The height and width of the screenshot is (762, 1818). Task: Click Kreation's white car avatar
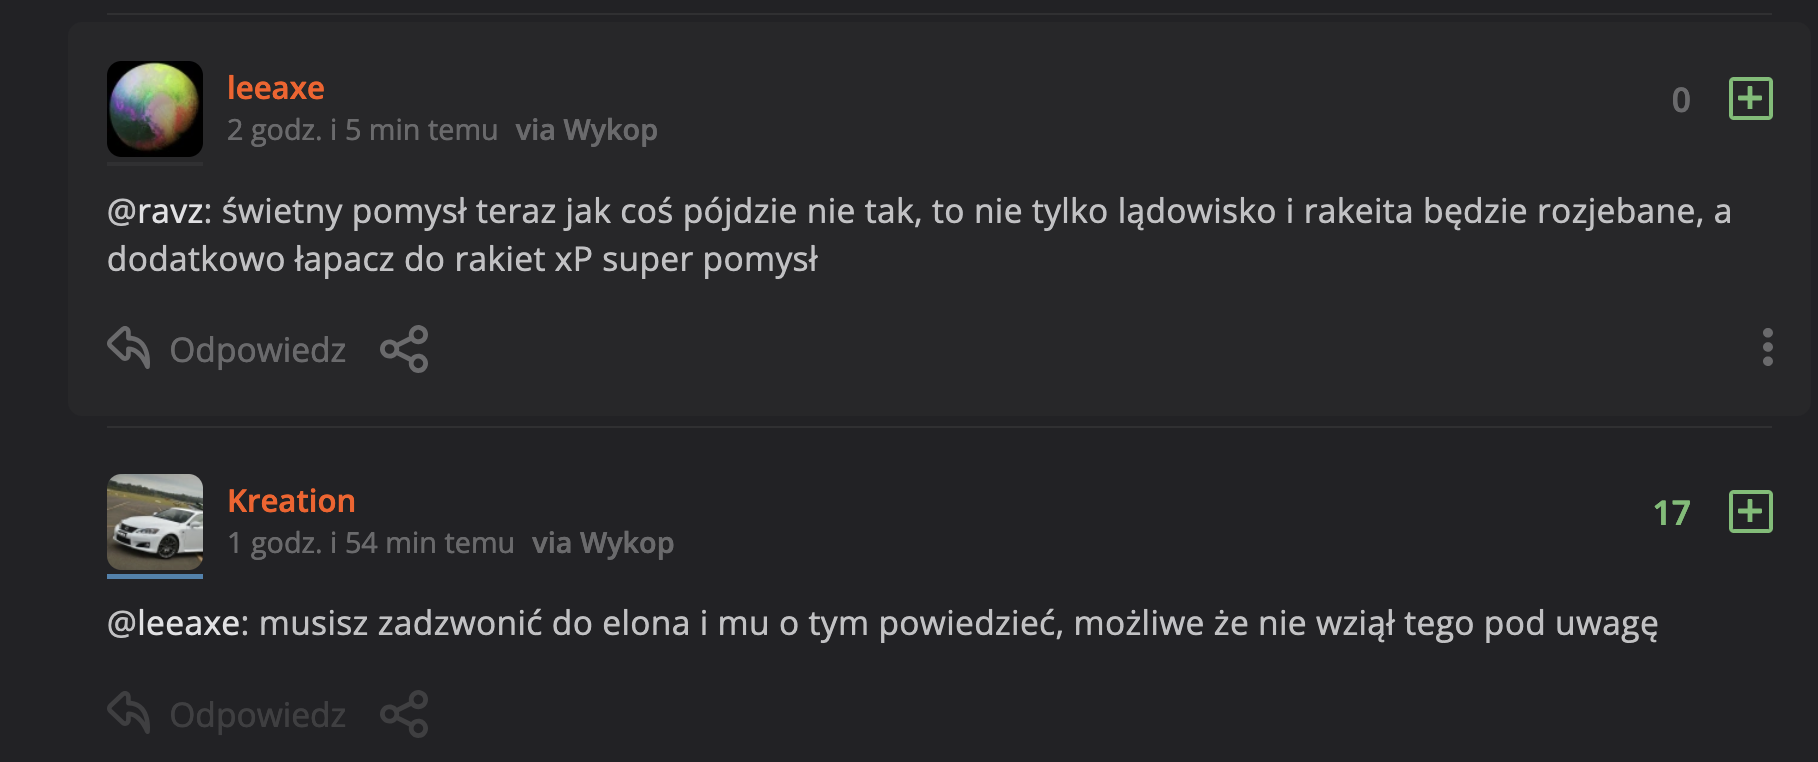pos(155,522)
